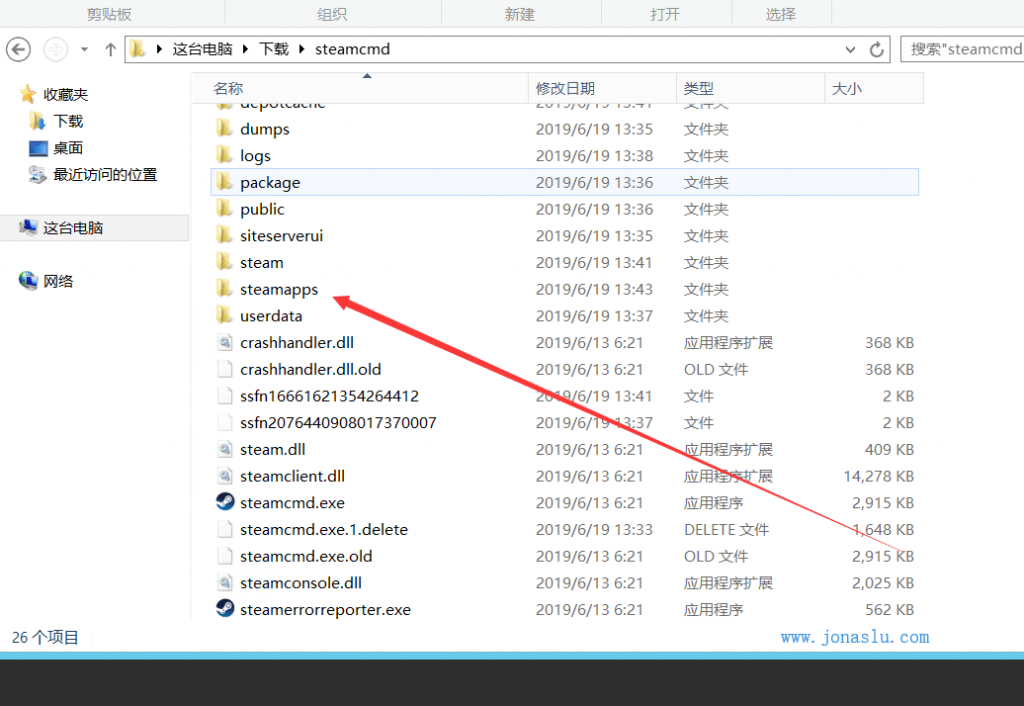The width and height of the screenshot is (1024, 706).
Task: Select the userdata folder icon
Action: (224, 315)
